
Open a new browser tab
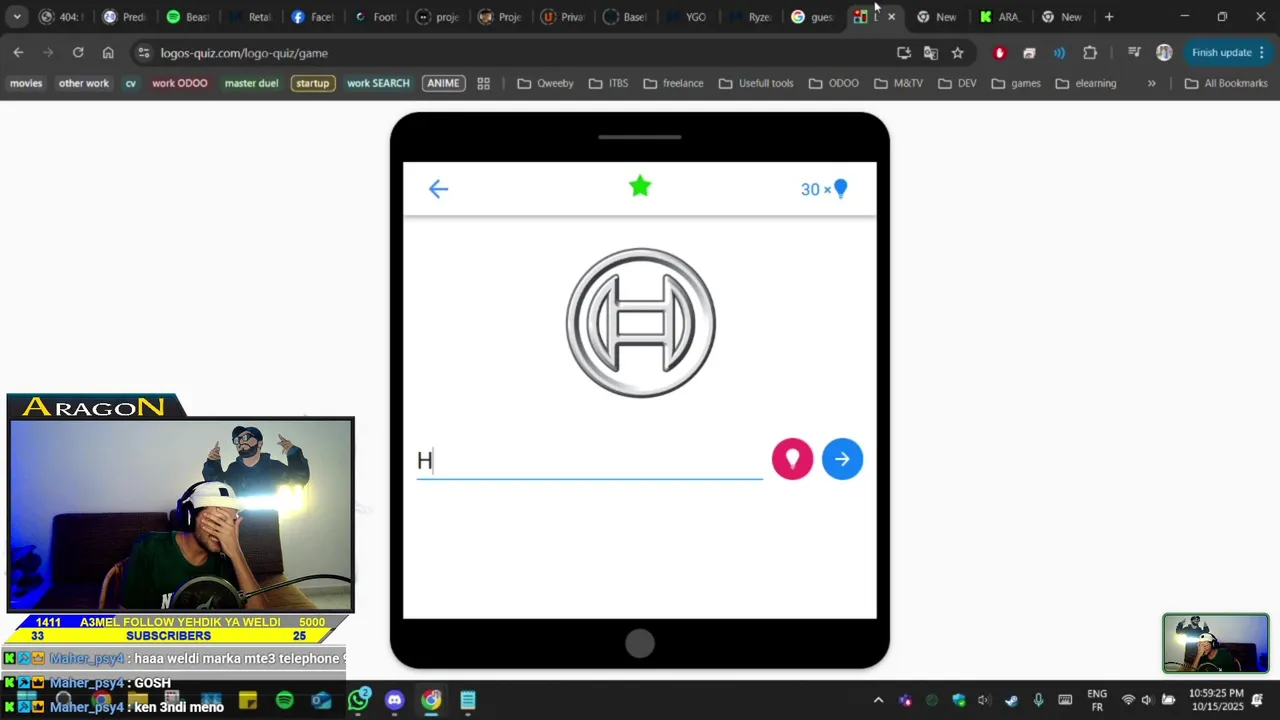point(1108,17)
